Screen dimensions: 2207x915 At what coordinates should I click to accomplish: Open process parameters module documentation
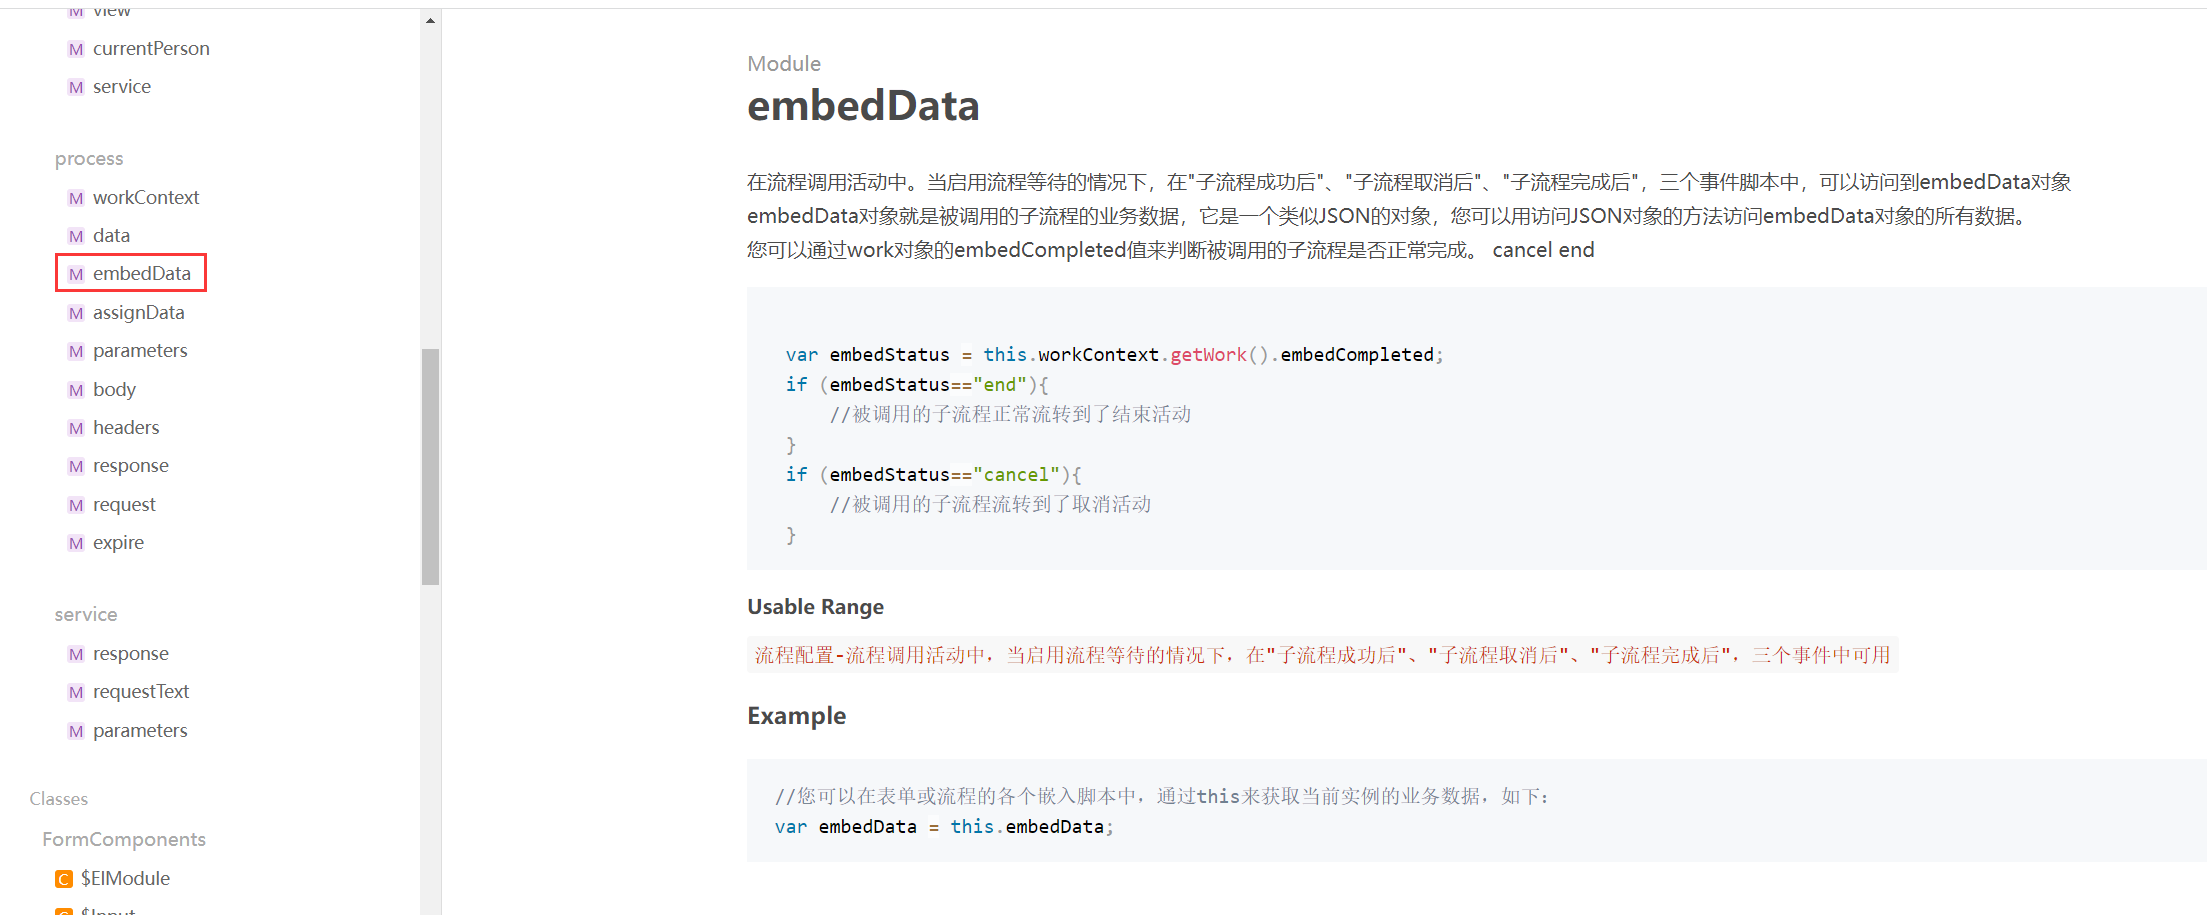coord(140,351)
